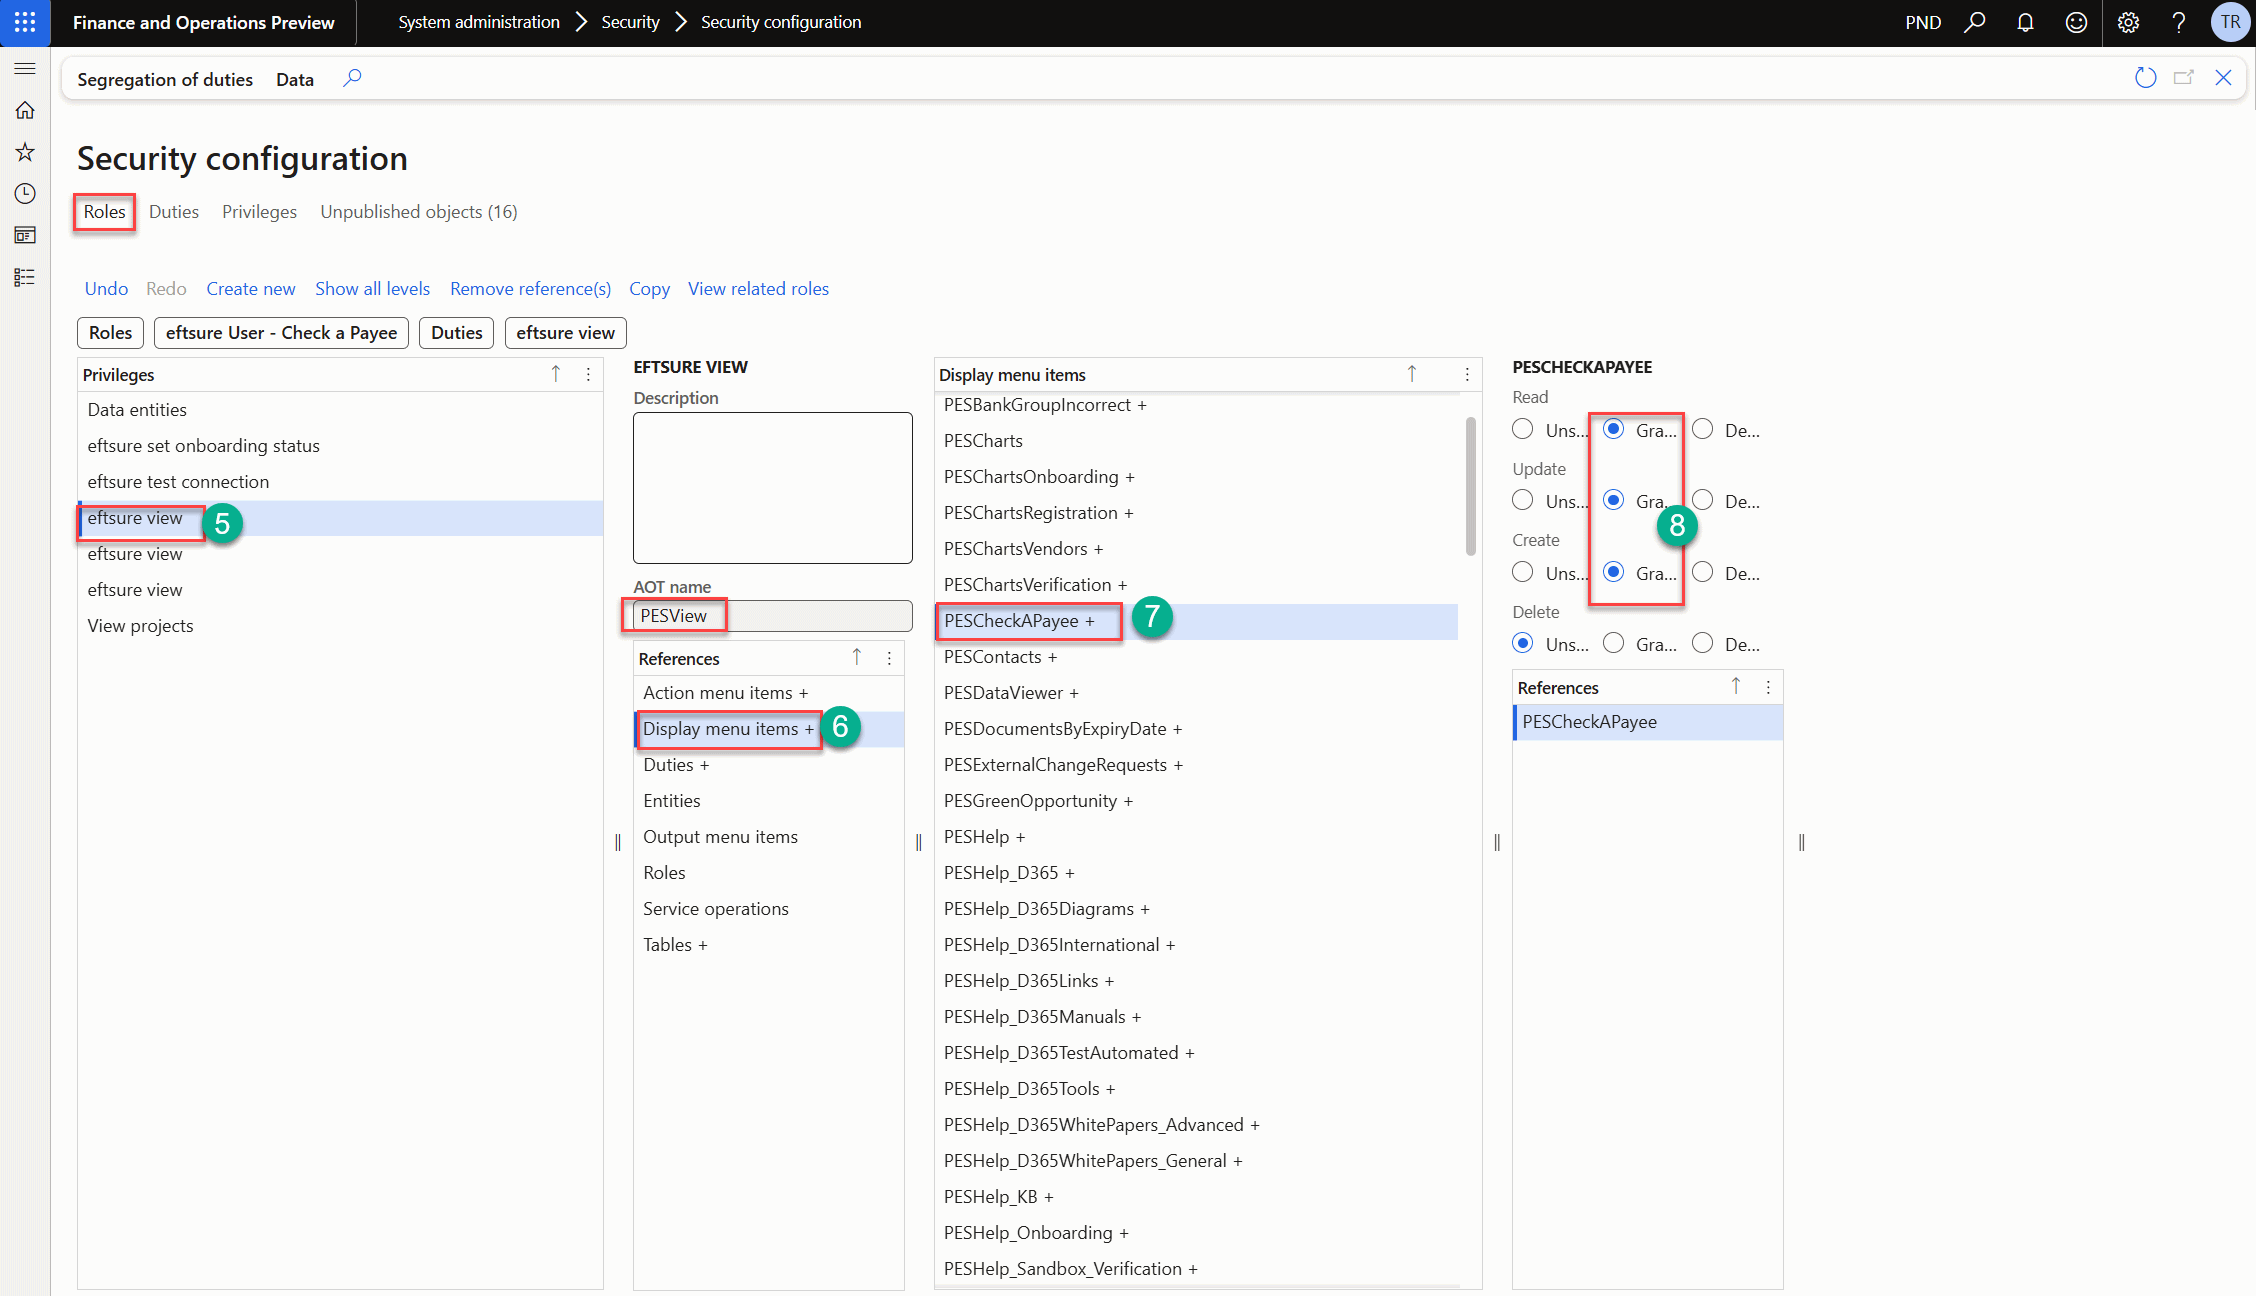Click the Description text box
2256x1296 pixels.
773,488
